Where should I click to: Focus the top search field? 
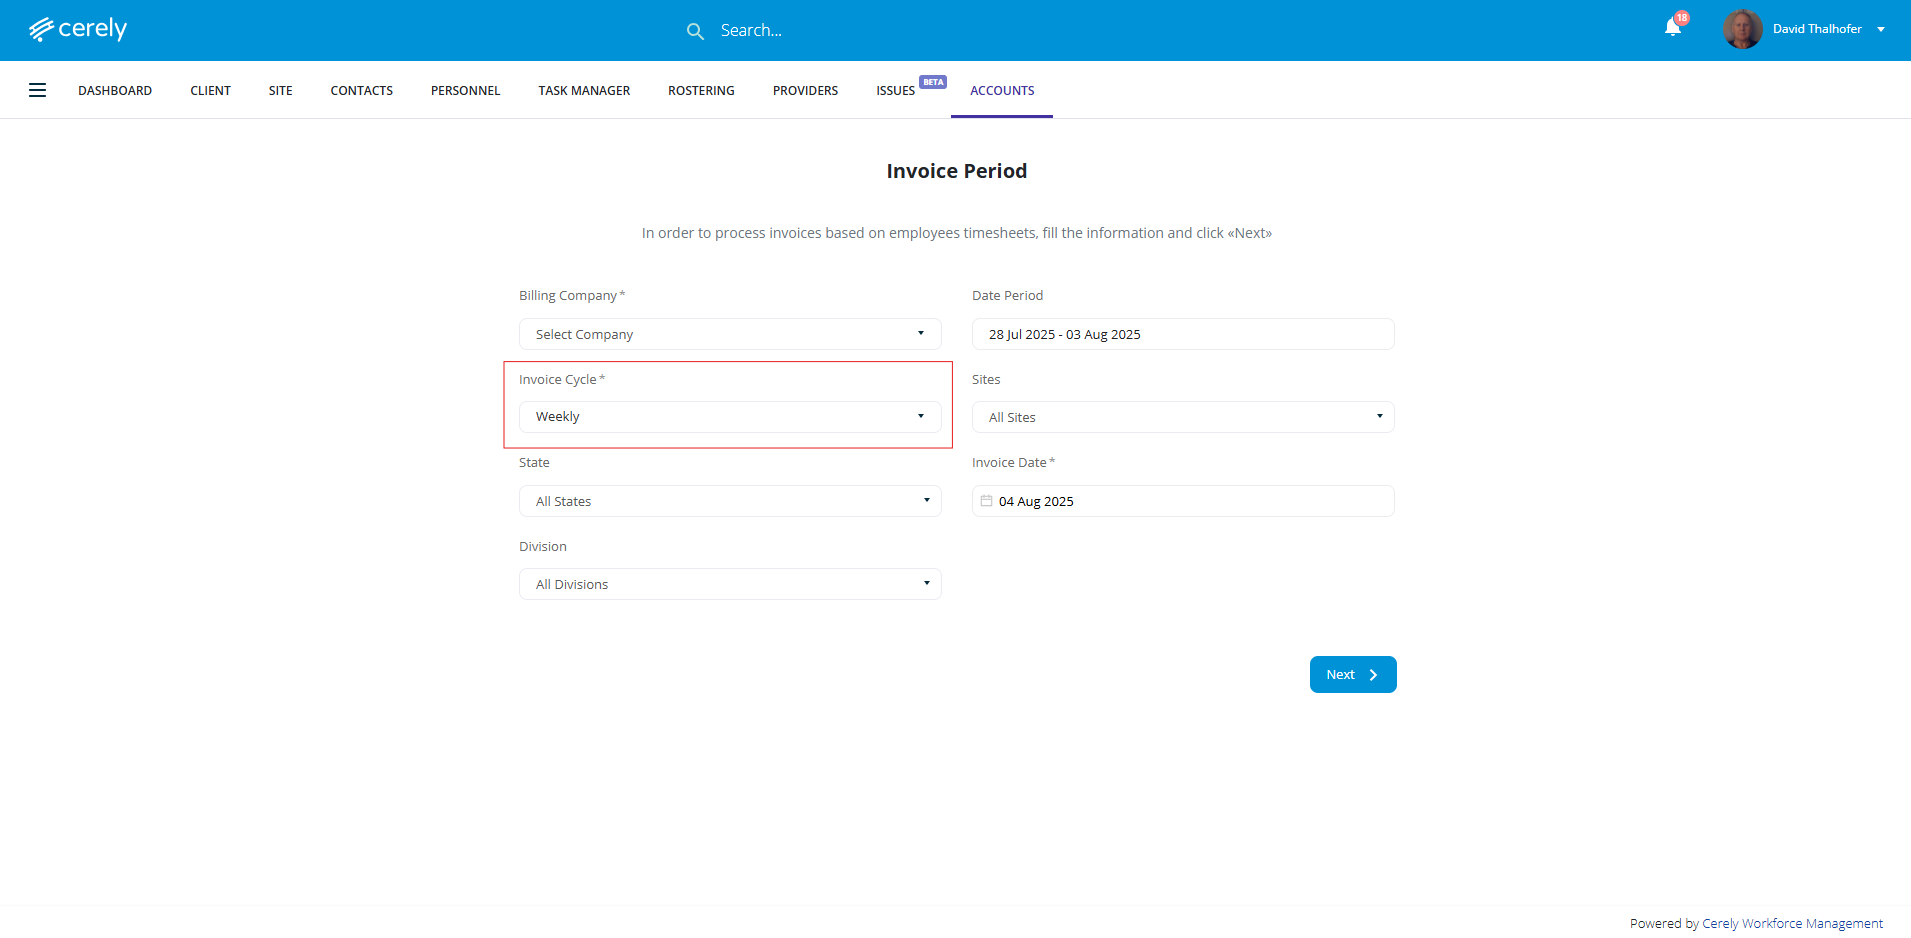[x=850, y=31]
